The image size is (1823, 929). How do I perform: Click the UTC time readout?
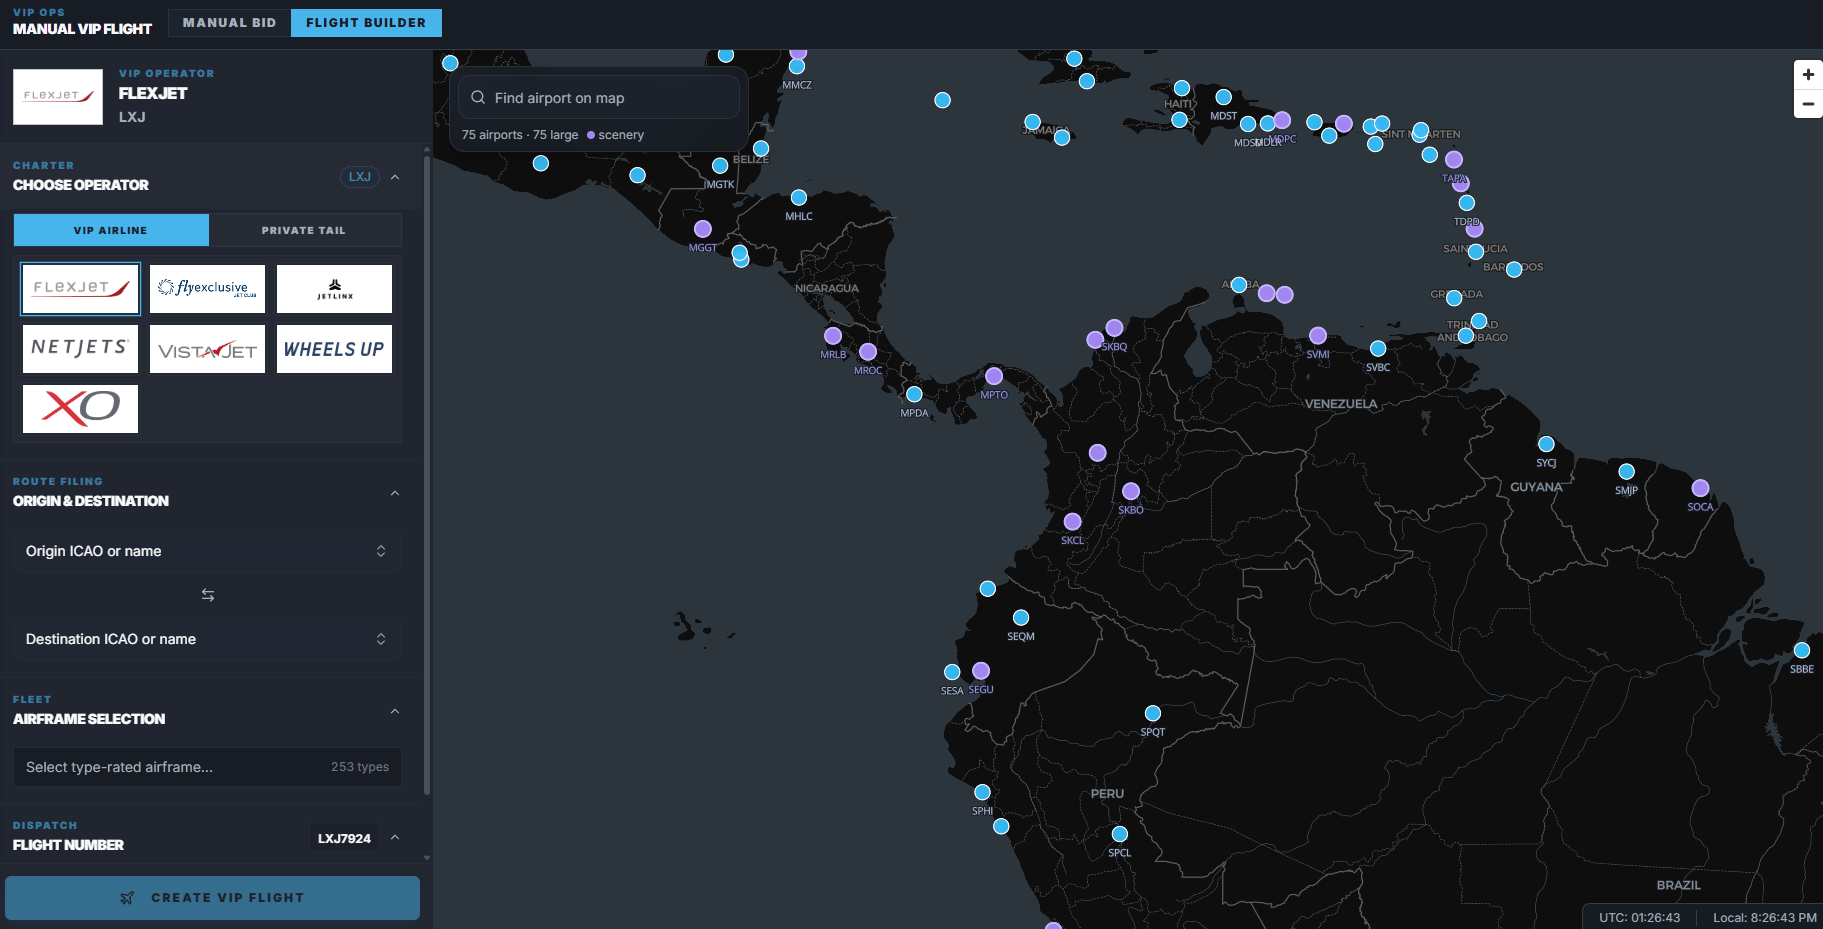1640,917
